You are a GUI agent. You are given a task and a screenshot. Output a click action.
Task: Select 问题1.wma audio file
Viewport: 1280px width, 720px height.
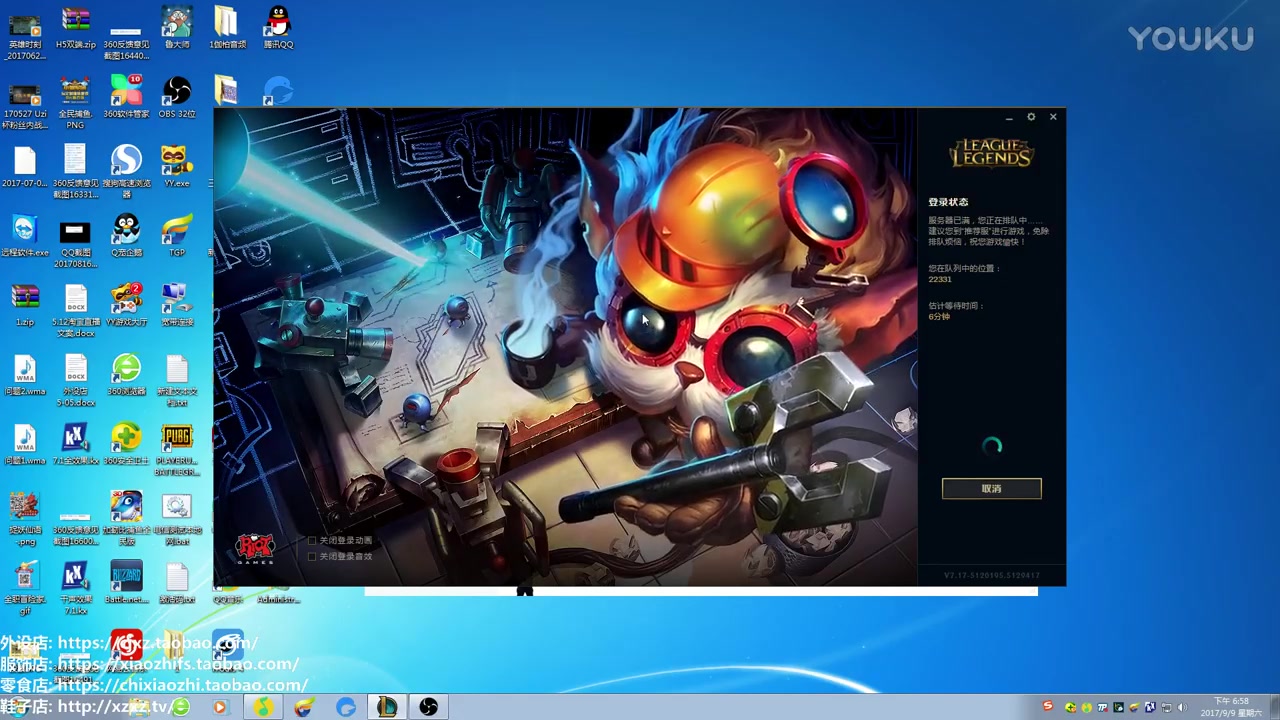pos(25,444)
